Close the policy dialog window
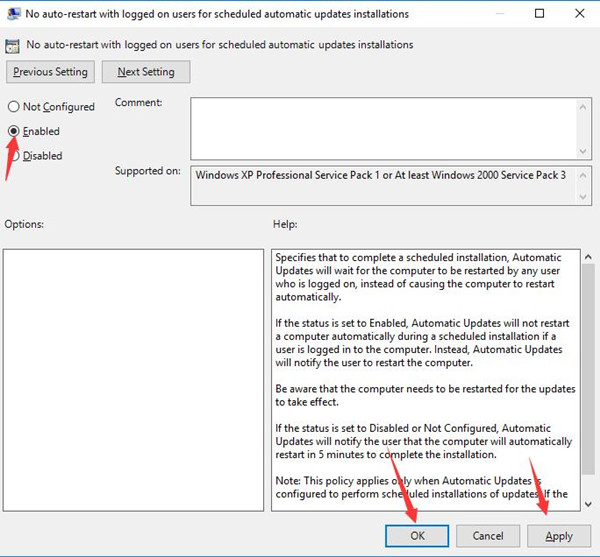 click(x=579, y=14)
